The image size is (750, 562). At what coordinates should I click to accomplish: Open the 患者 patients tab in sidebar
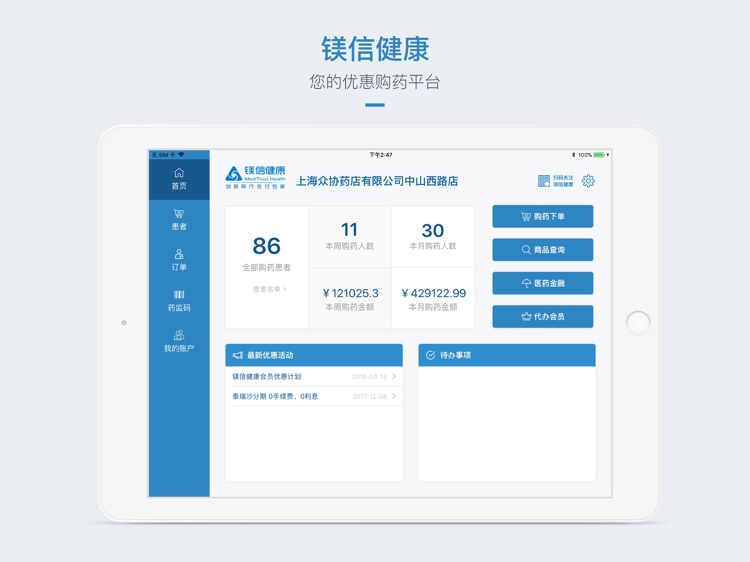(179, 220)
